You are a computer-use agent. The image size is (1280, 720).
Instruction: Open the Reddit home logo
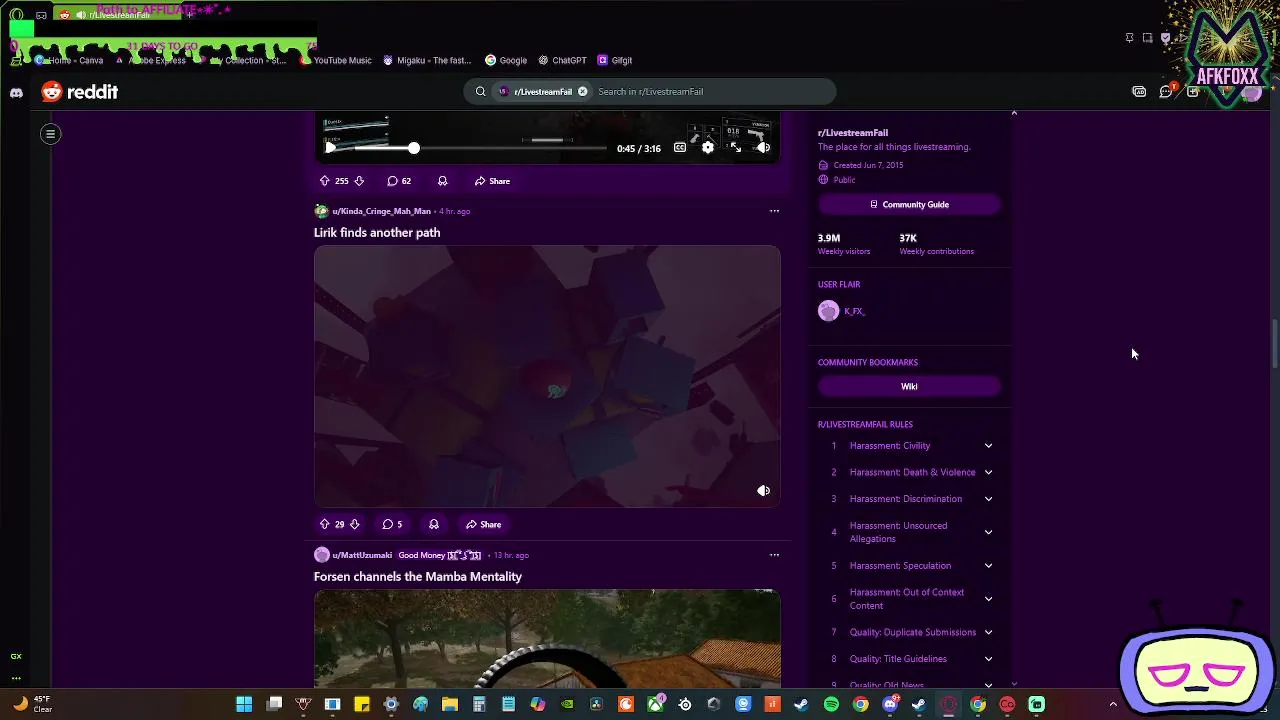click(x=79, y=92)
